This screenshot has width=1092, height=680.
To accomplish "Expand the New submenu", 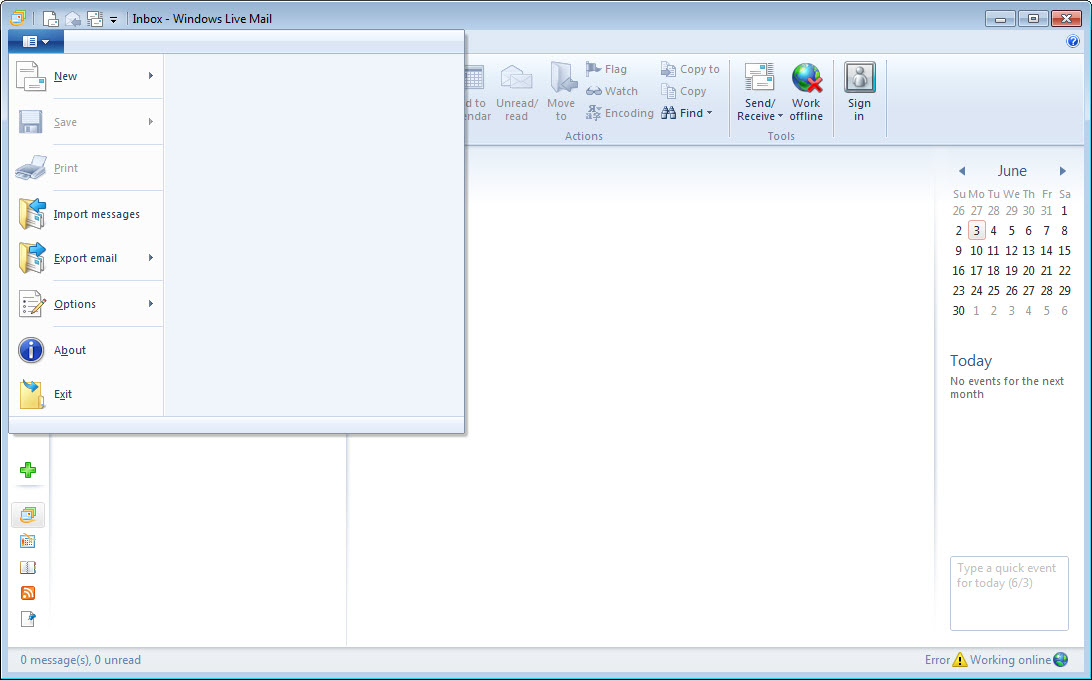I will click(87, 76).
